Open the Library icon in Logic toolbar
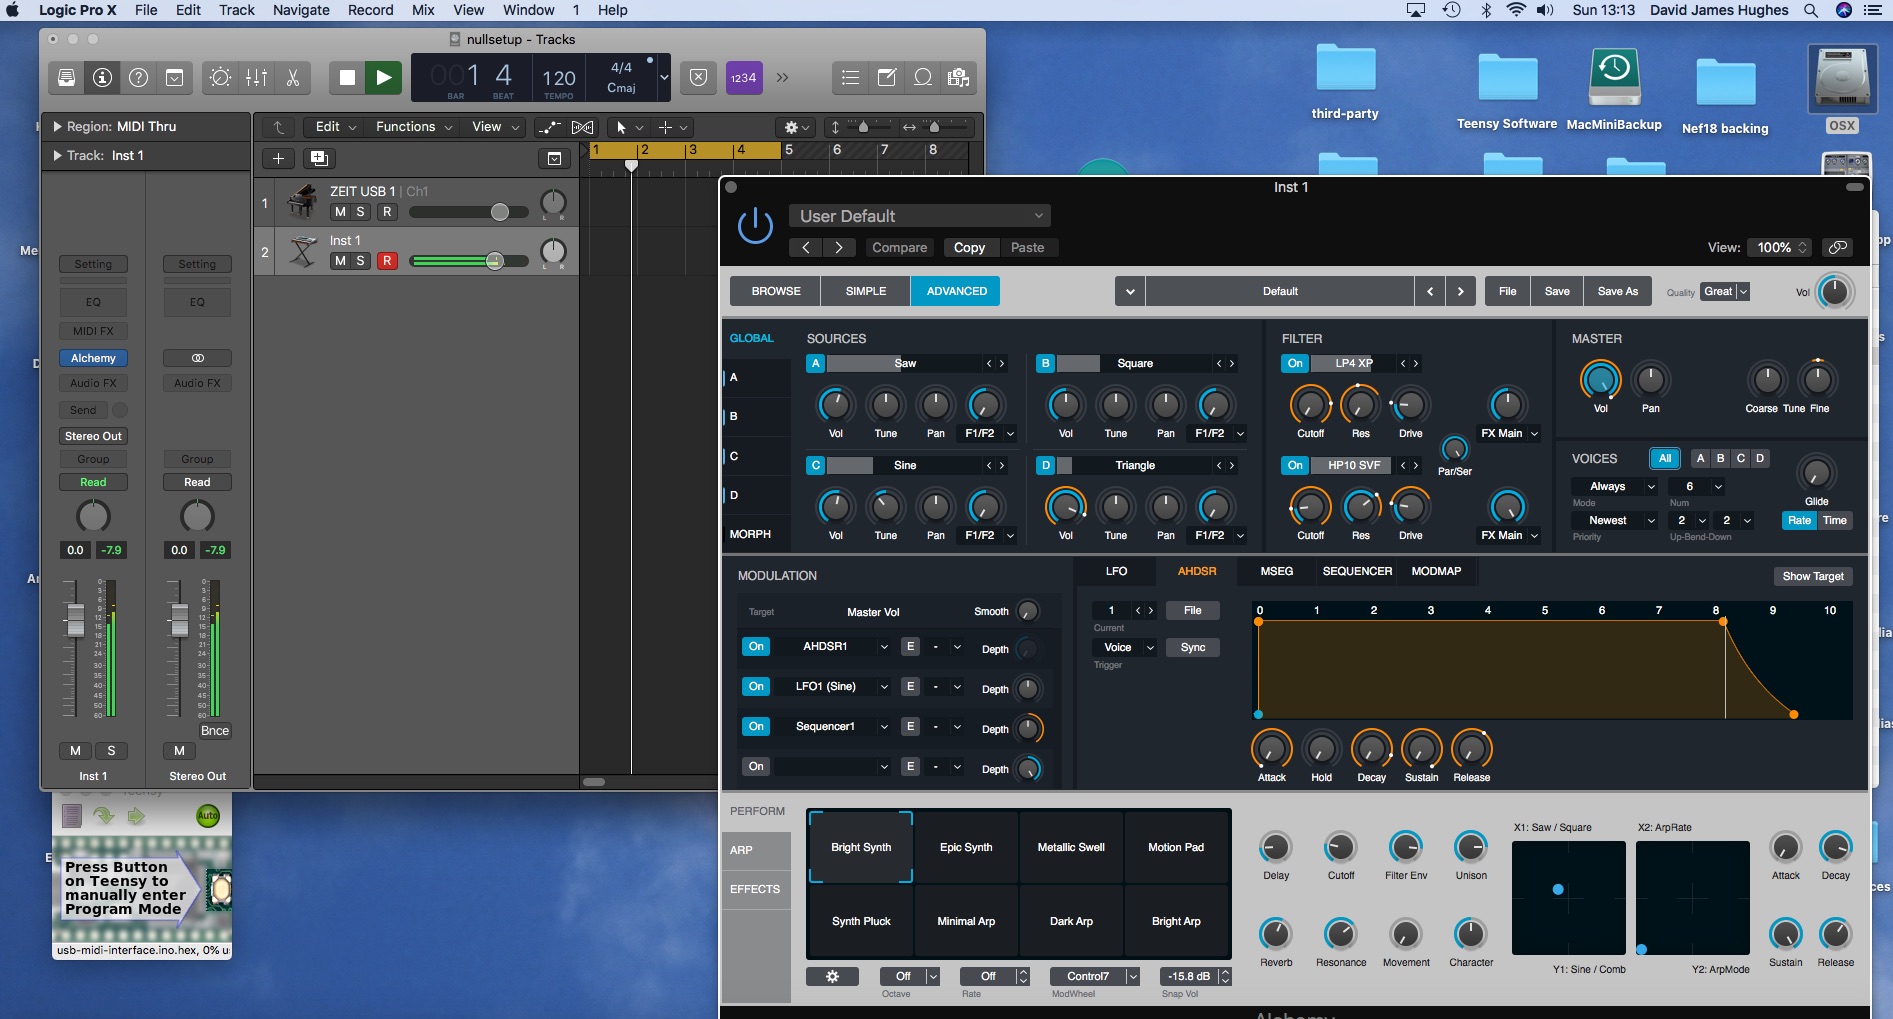 click(66, 78)
